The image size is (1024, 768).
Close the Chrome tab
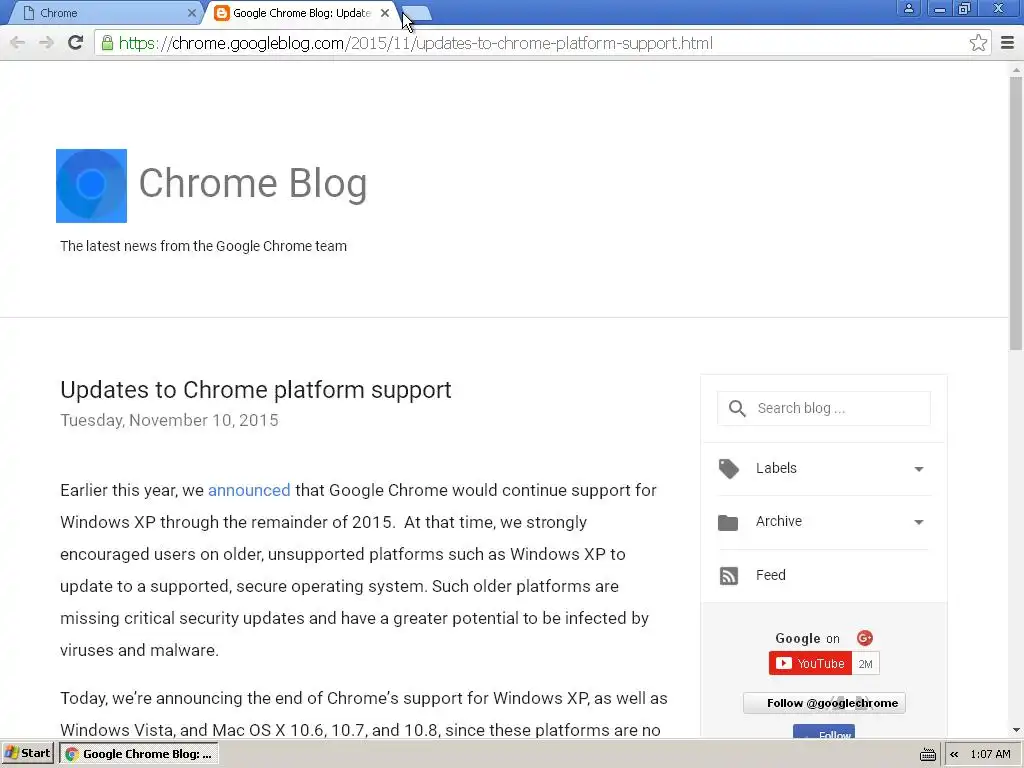pos(191,13)
